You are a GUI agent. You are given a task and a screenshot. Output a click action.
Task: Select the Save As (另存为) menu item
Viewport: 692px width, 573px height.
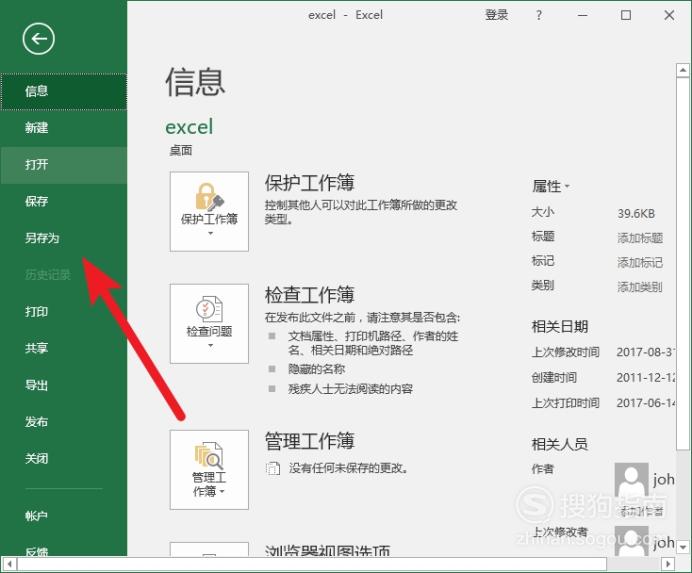64,238
